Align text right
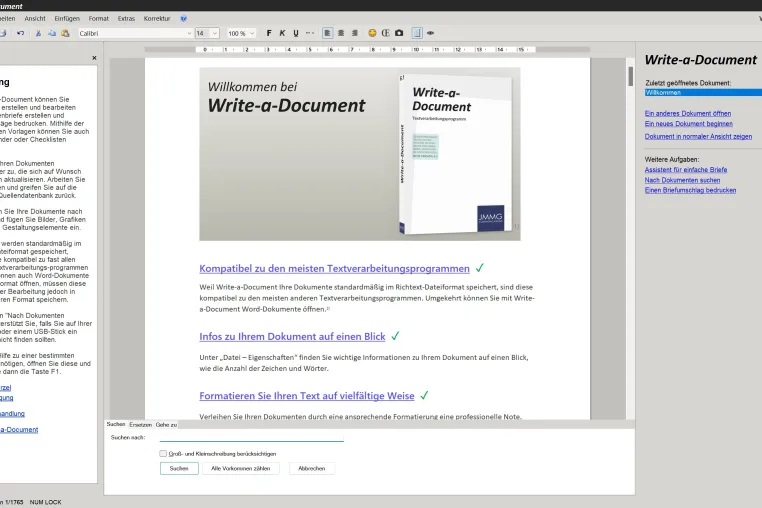This screenshot has height=508, width=762. pyautogui.click(x=355, y=33)
